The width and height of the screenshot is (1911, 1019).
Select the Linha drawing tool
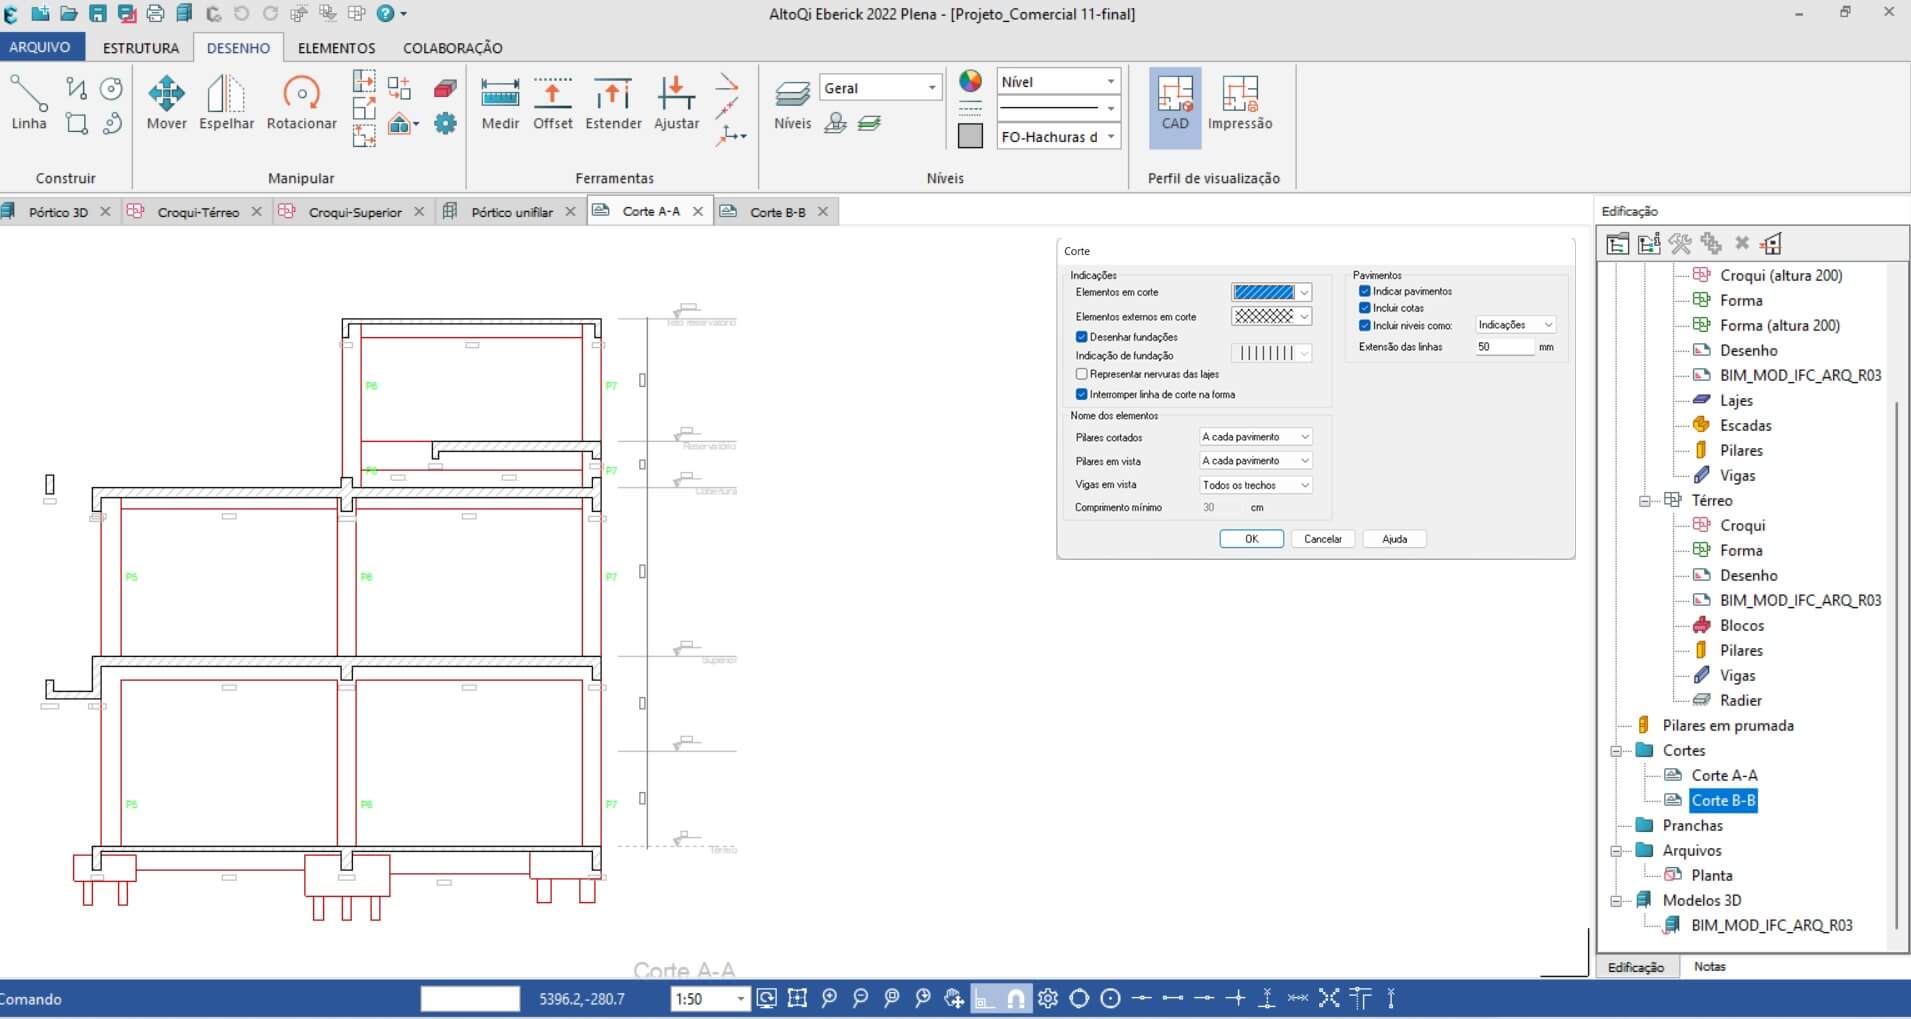point(29,103)
